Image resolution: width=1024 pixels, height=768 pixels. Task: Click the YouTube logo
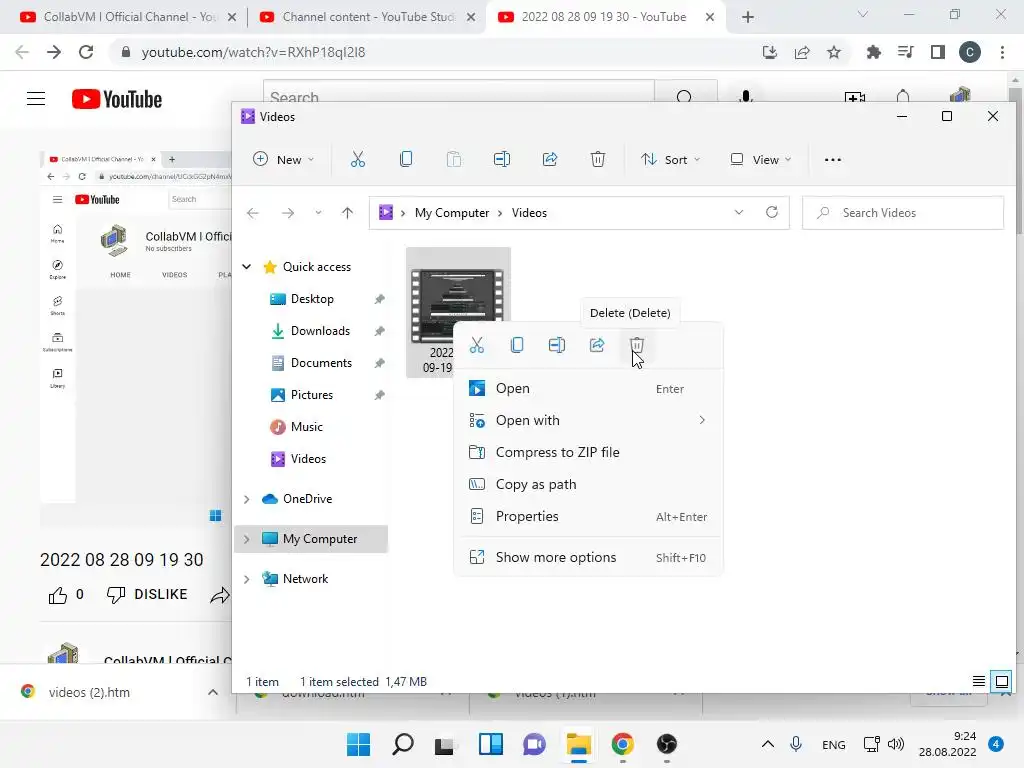117,99
